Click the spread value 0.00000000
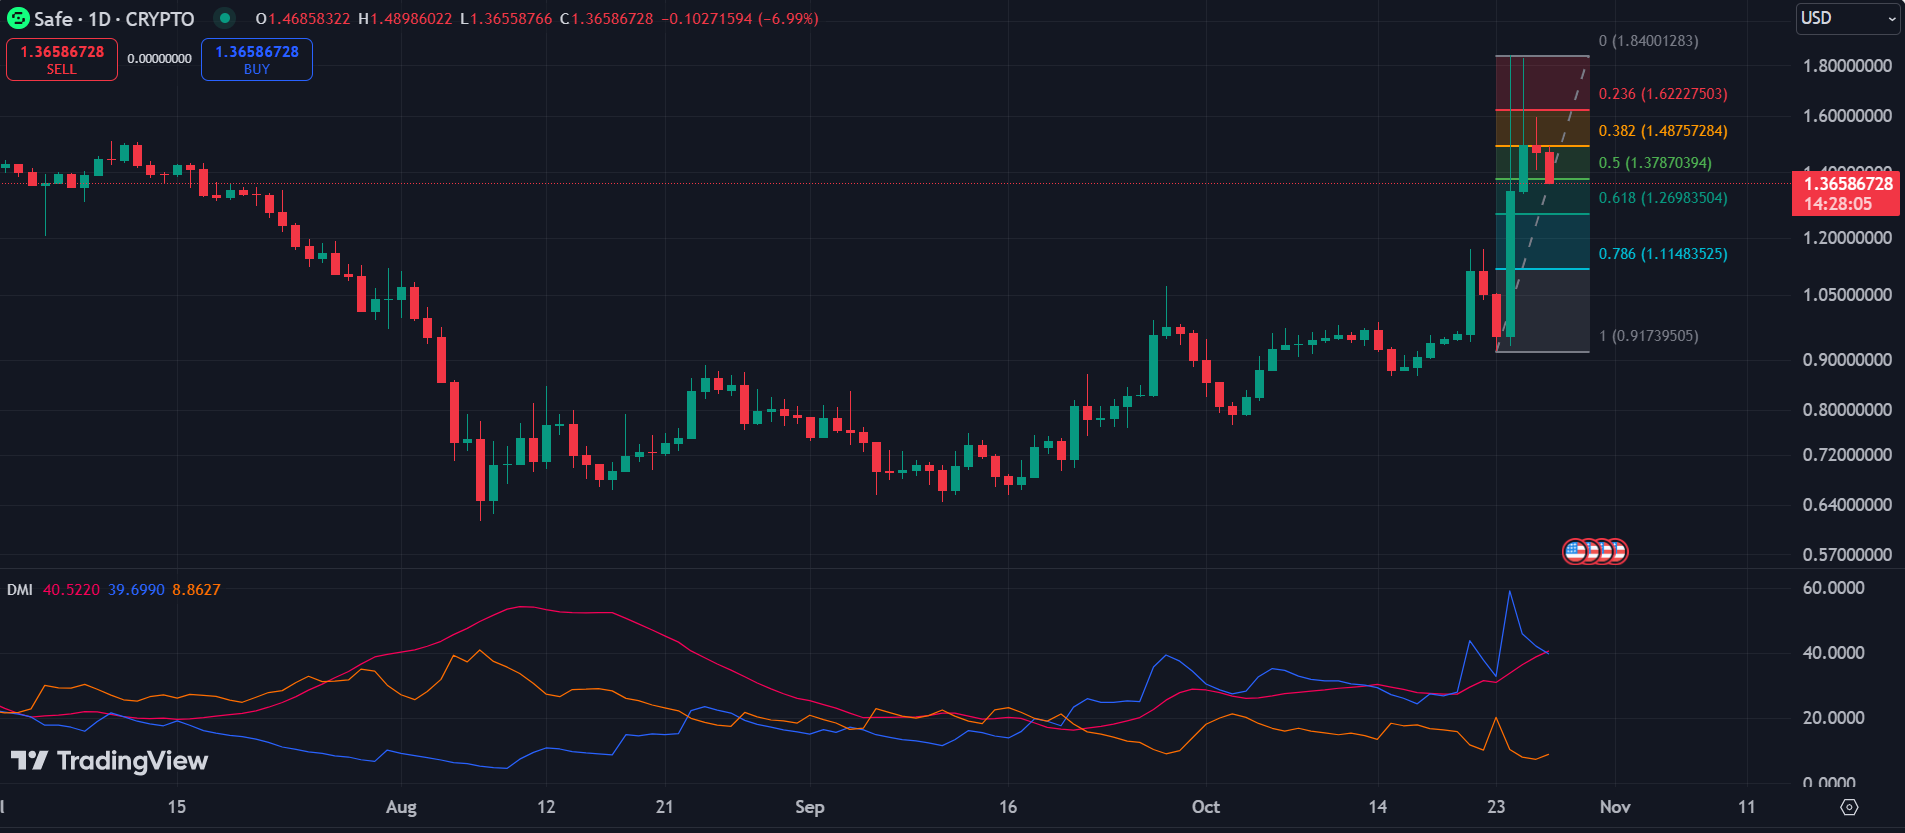Screen dimensions: 1905x833 (159, 59)
